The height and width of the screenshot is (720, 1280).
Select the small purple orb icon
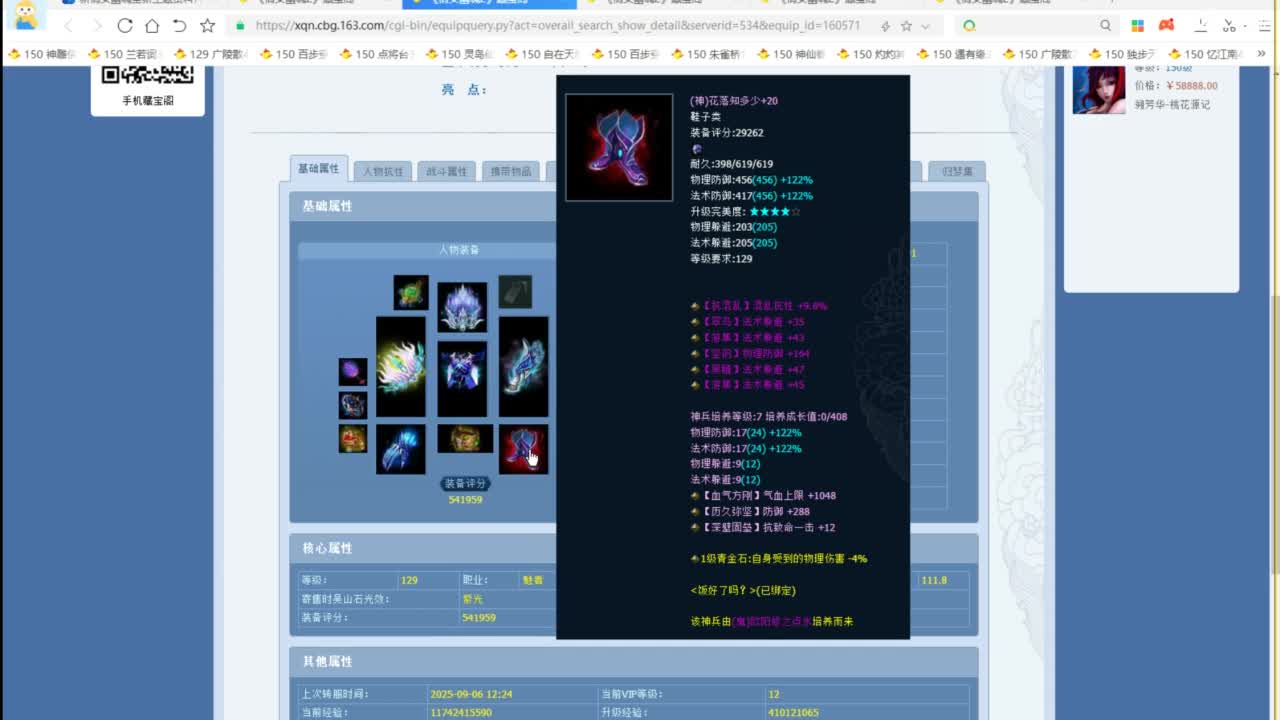tap(352, 372)
